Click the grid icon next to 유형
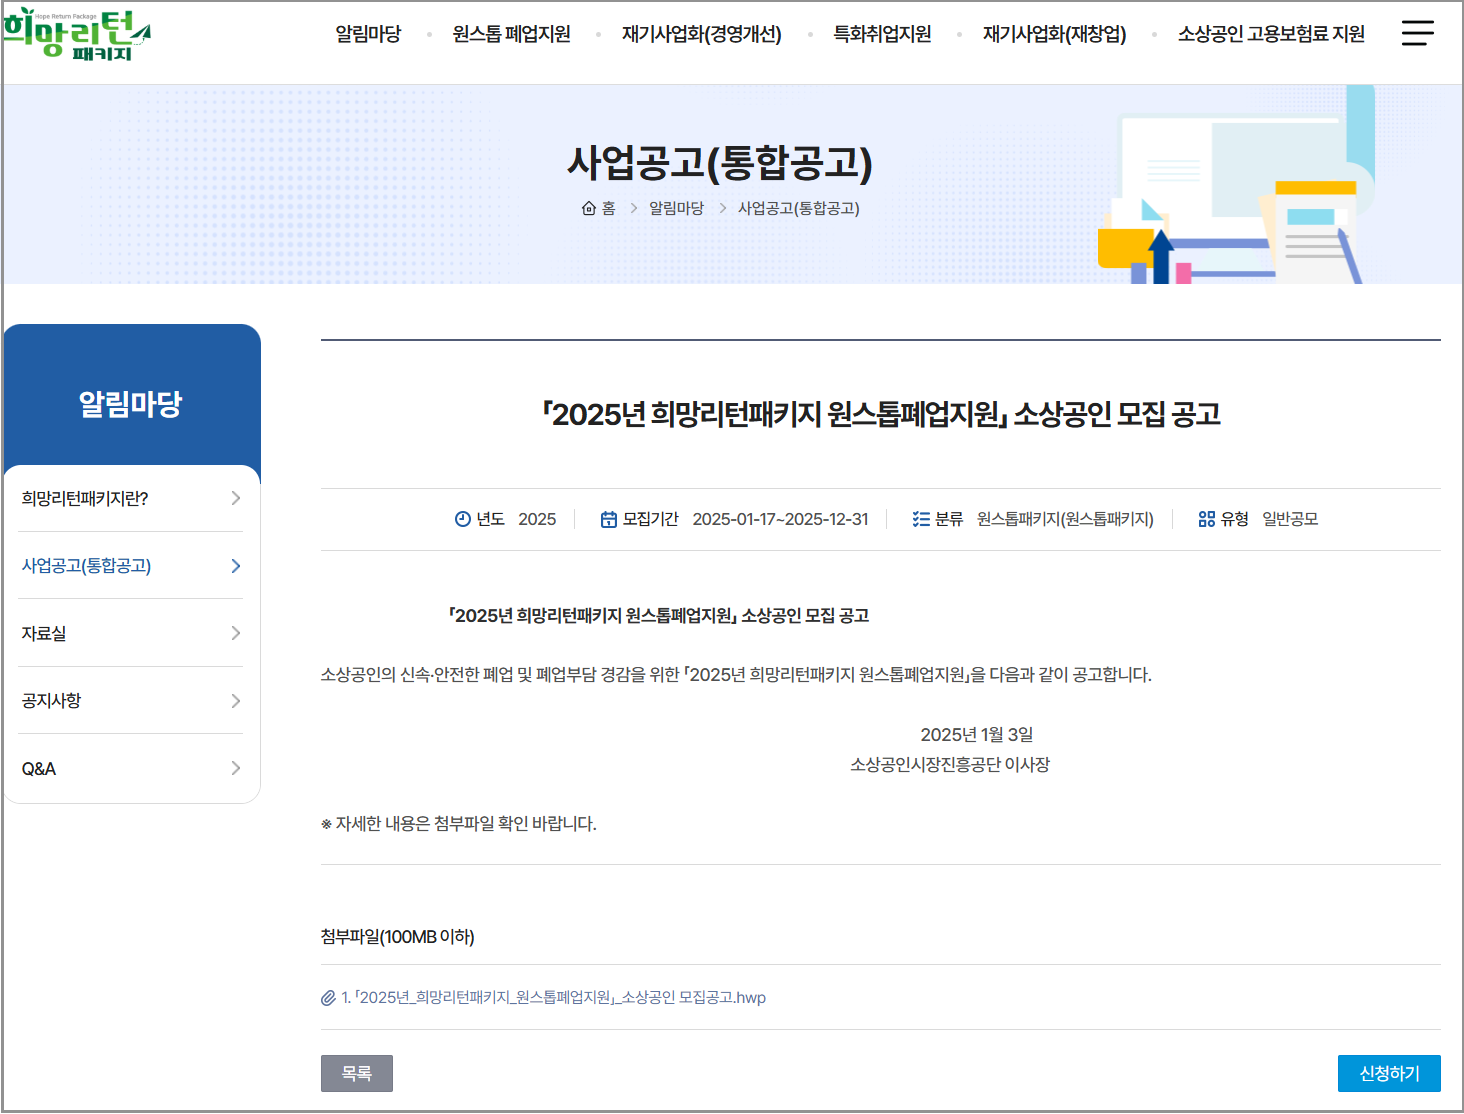This screenshot has height=1114, width=1464. coord(1206,519)
